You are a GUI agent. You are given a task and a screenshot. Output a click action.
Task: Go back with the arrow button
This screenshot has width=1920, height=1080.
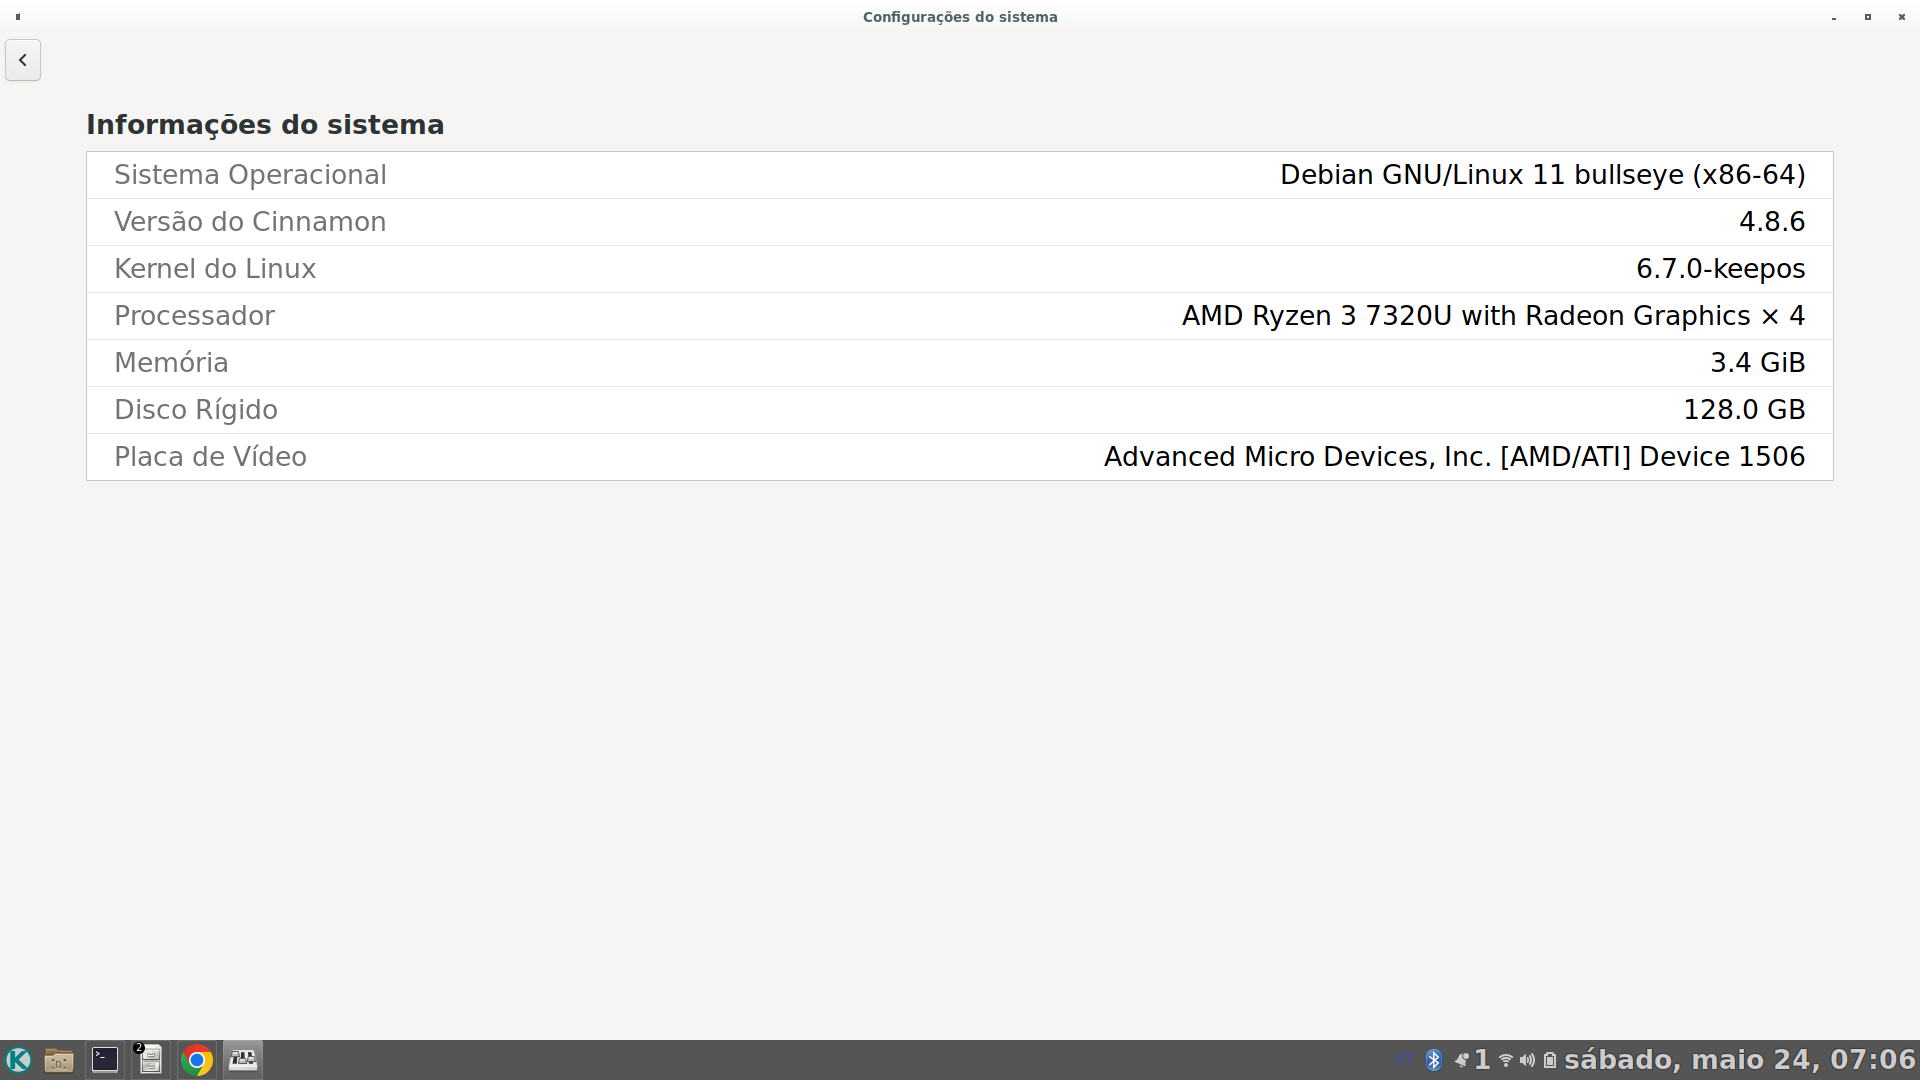pos(23,60)
